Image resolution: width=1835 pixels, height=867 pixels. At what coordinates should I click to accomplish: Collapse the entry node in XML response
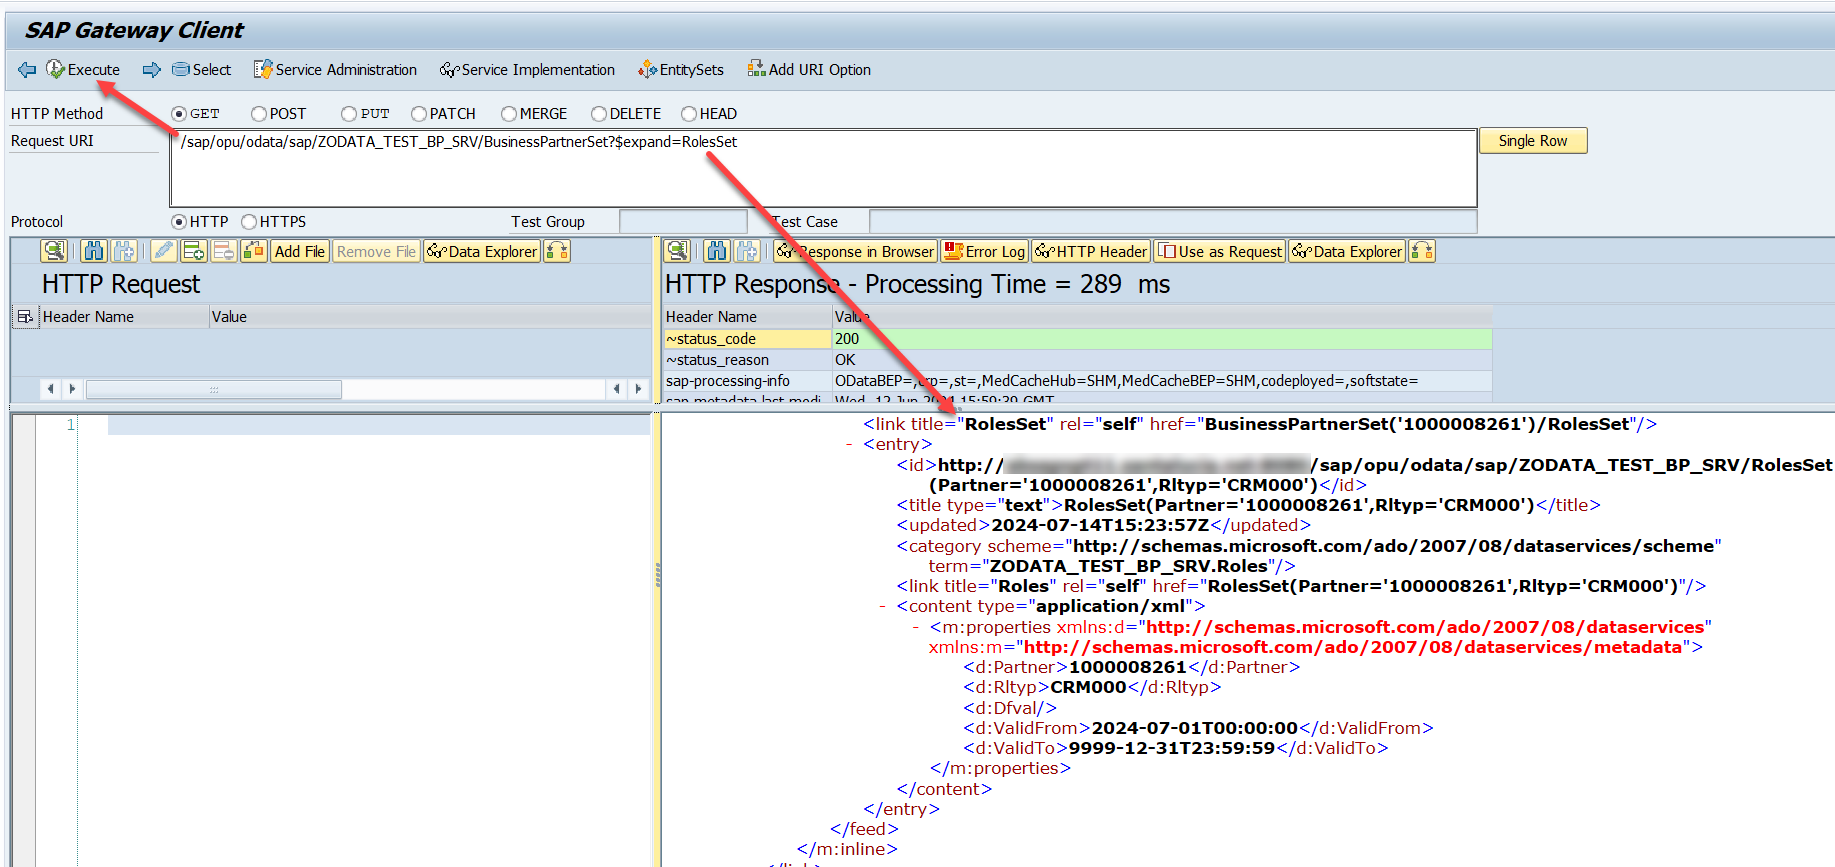(x=849, y=445)
